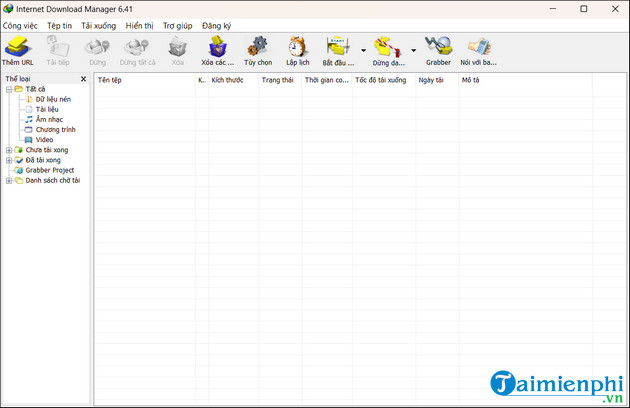Image resolution: width=630 pixels, height=408 pixels.
Task: Open dropdown arrow next to Bắt đầu
Action: coord(363,51)
